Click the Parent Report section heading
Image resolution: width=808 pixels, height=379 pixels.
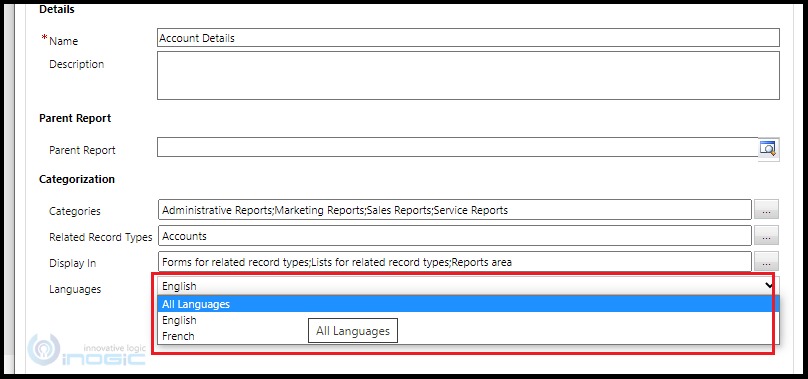click(x=75, y=118)
